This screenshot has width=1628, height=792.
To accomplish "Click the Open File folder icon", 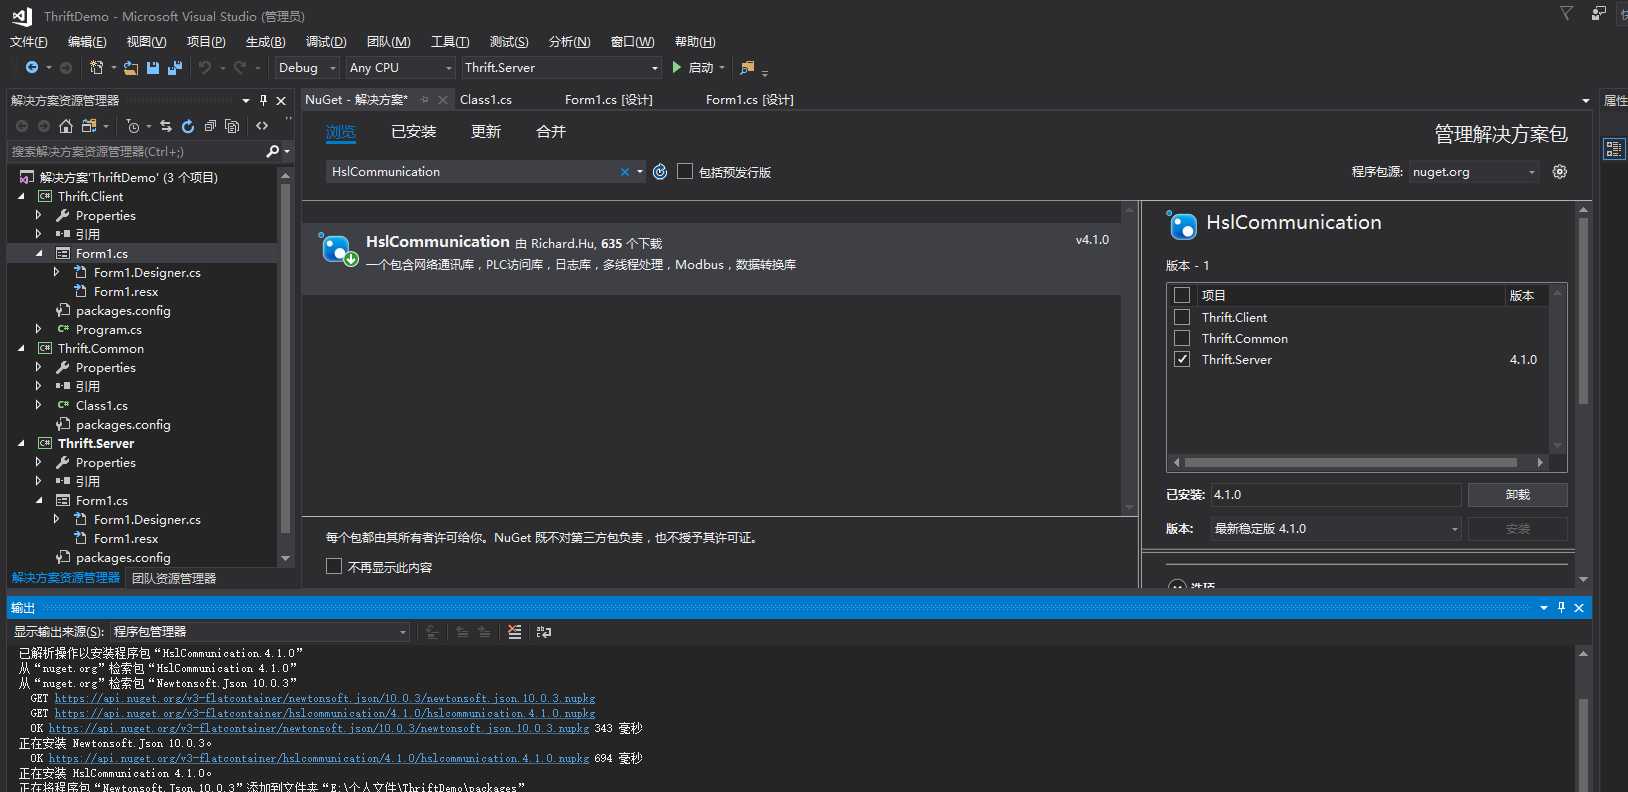I will [x=131, y=67].
